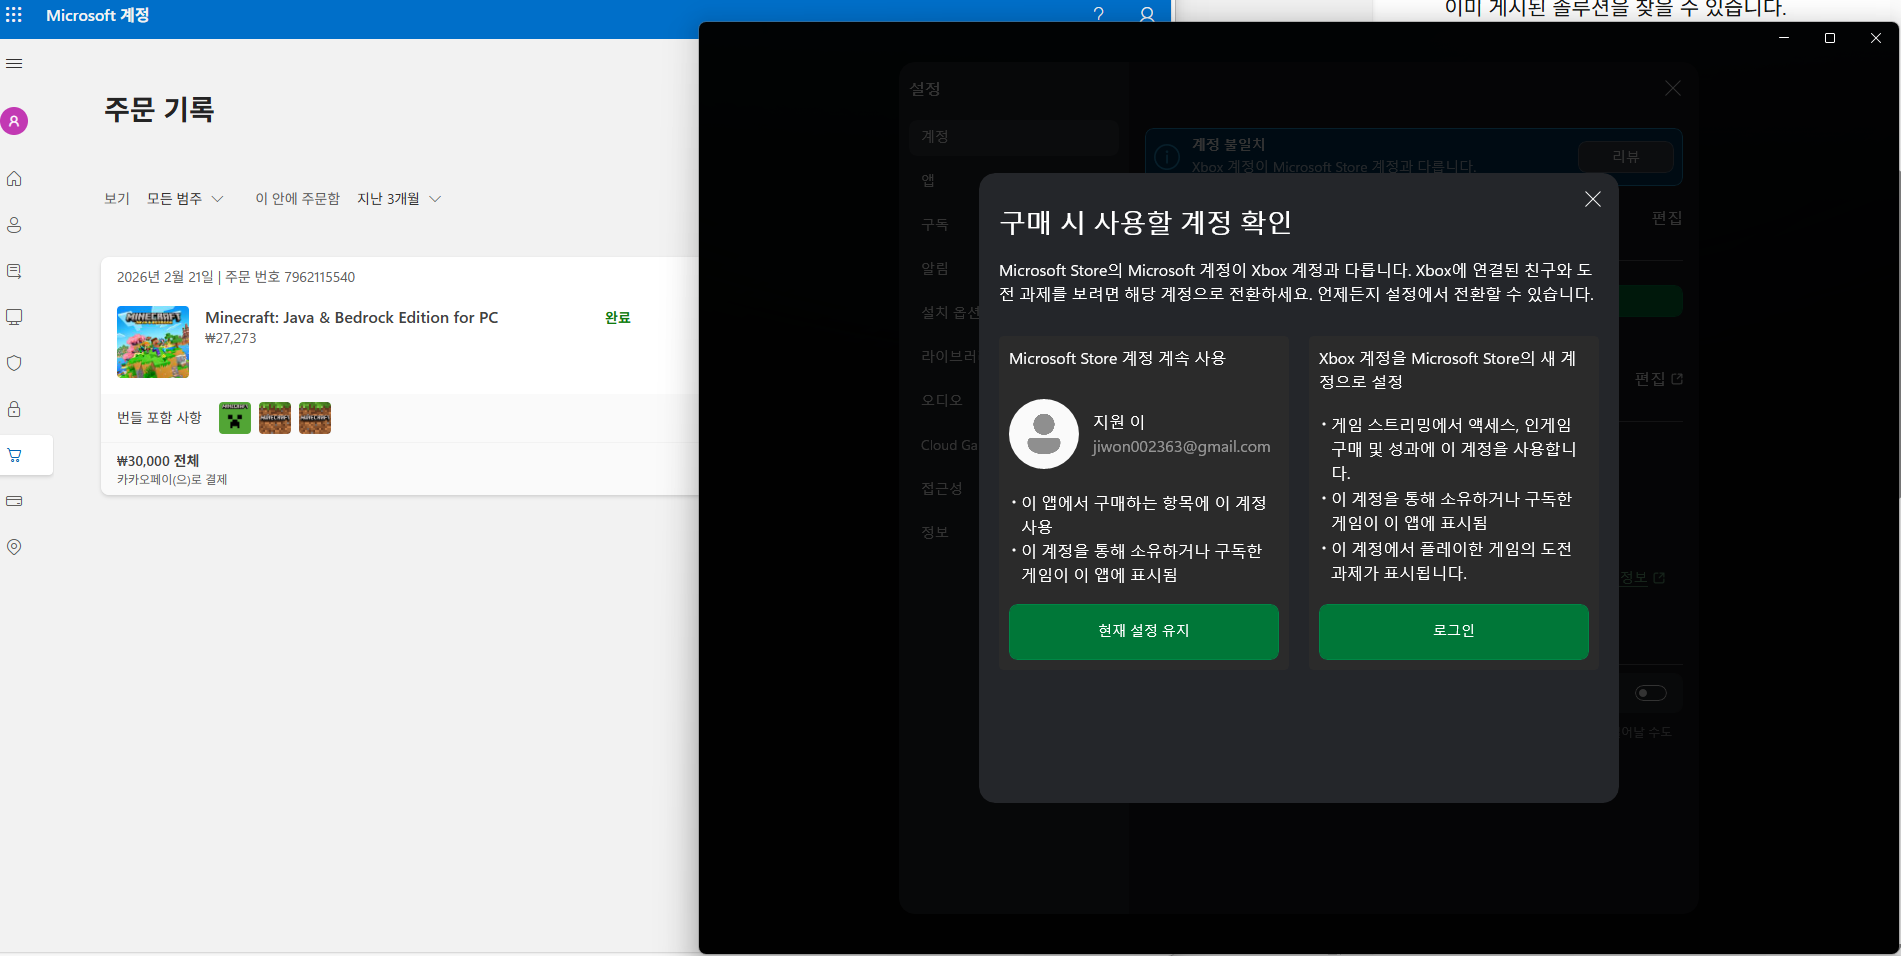Image resolution: width=1901 pixels, height=956 pixels.
Task: Click the ₩27,273 item price
Action: click(x=231, y=338)
